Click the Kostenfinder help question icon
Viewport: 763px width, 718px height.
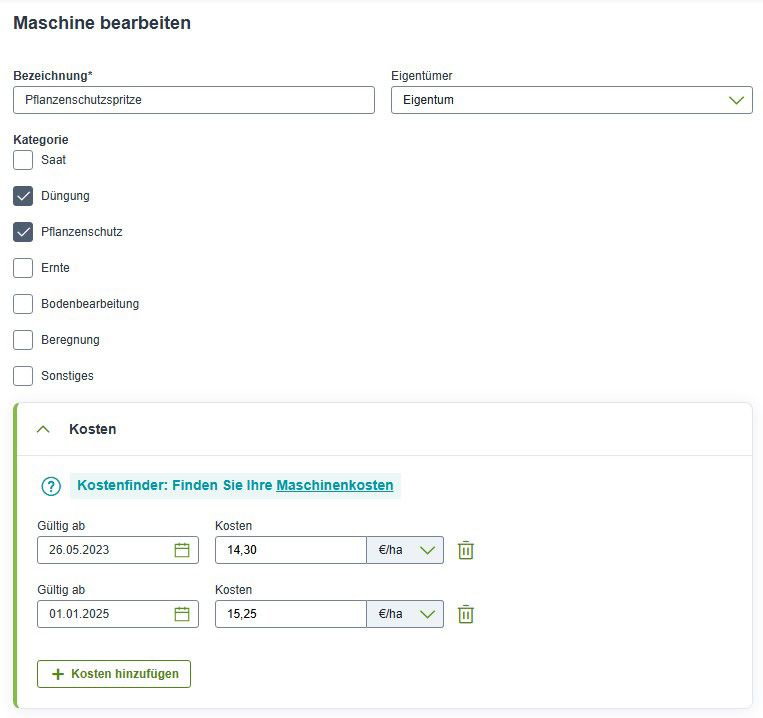[x=51, y=486]
